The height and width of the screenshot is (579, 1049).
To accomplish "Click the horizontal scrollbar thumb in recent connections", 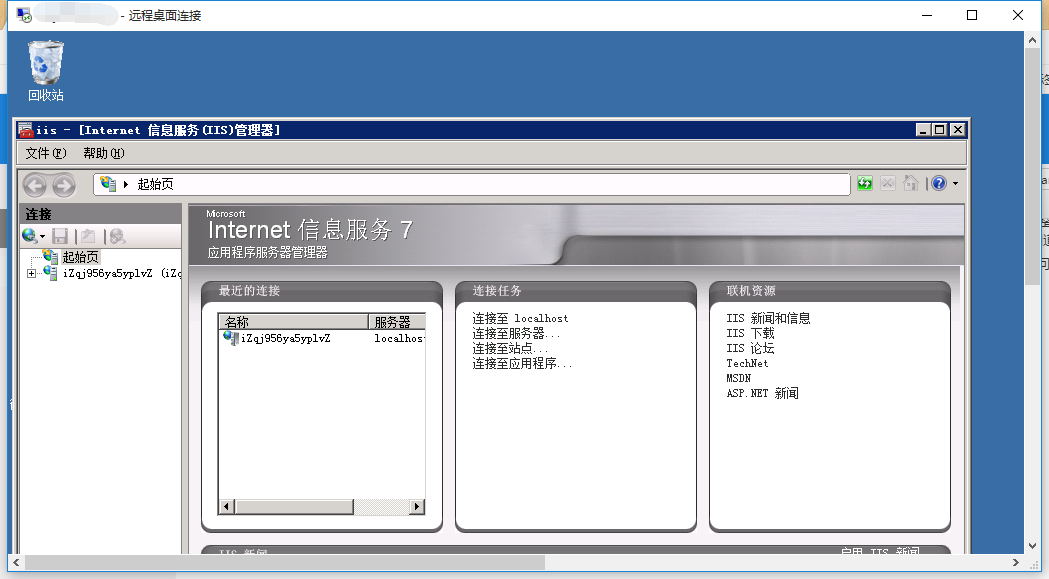I will point(294,507).
